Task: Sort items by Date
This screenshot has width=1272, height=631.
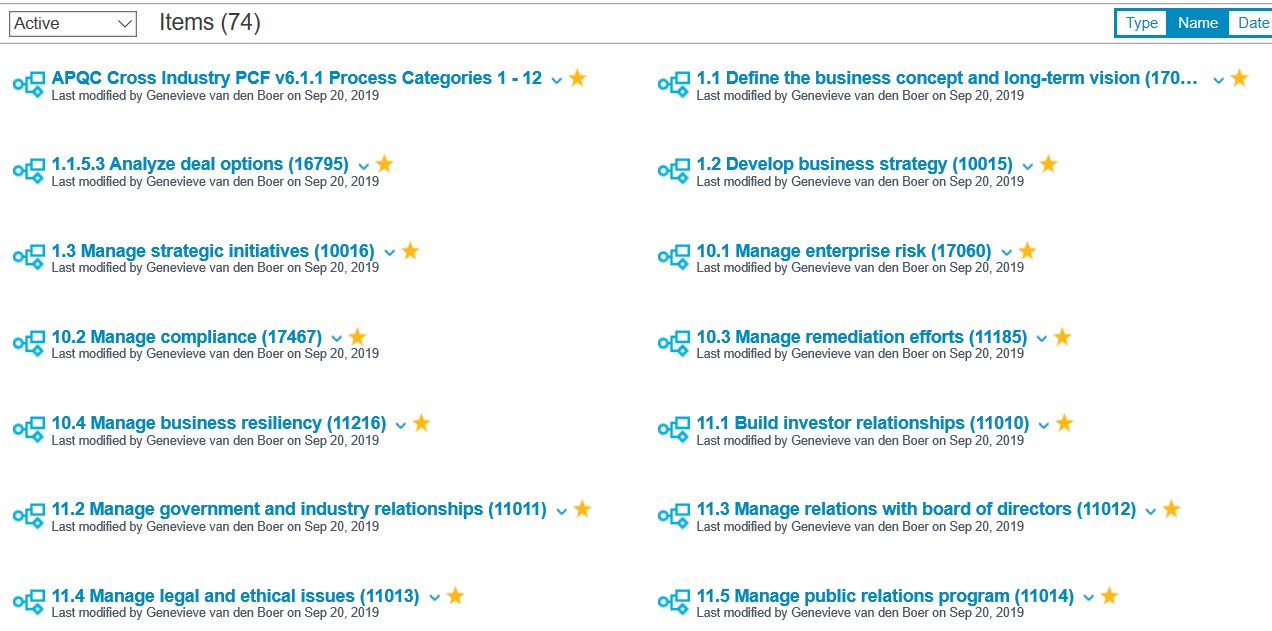Action: [1253, 23]
